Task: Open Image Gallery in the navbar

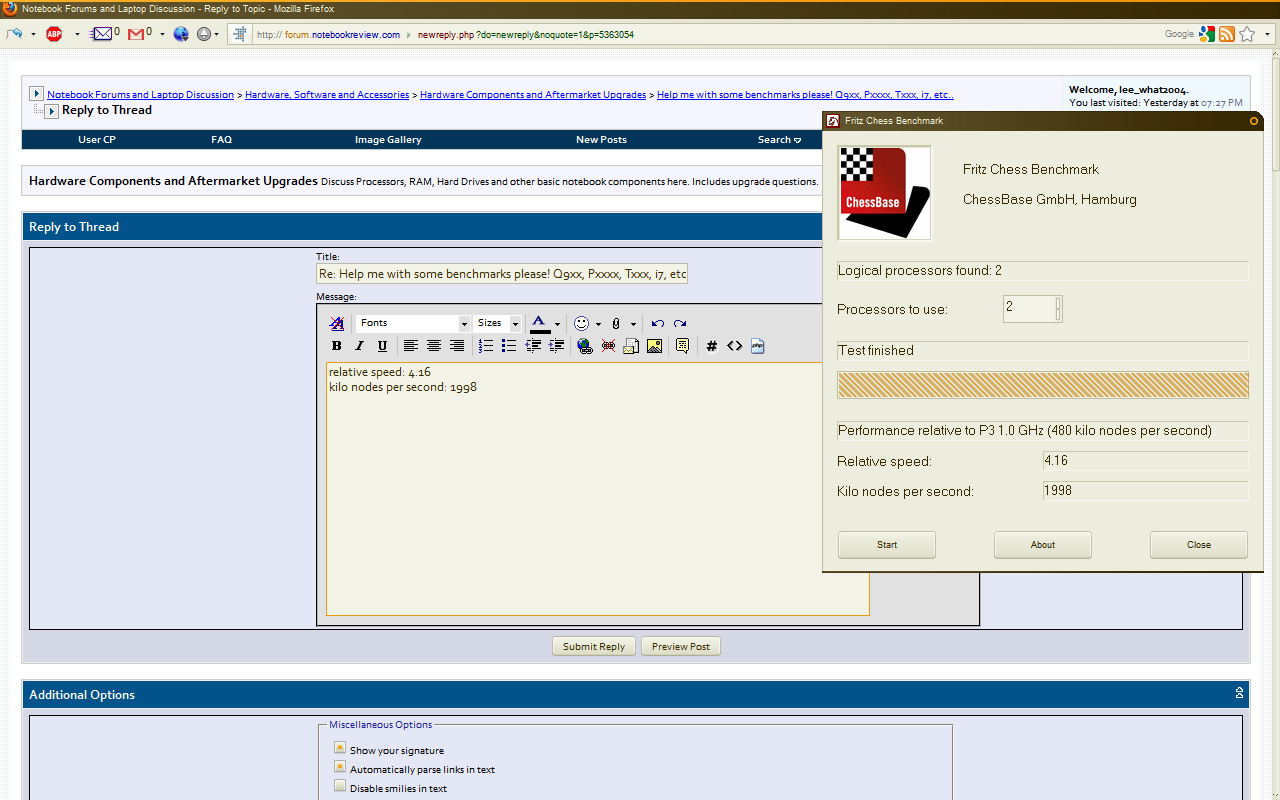Action: pos(388,140)
